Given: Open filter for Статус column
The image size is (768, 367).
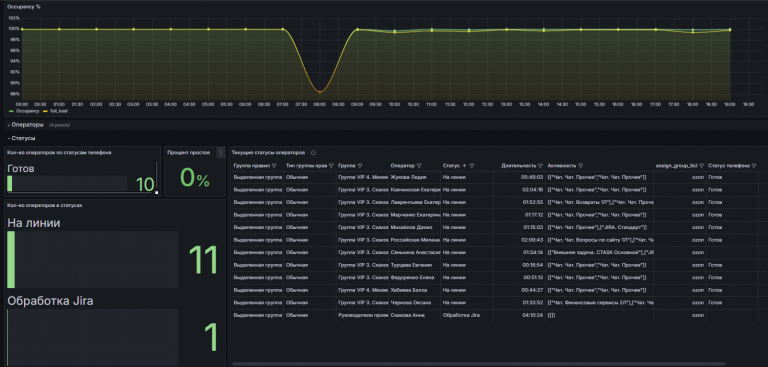Looking at the screenshot, I should coord(472,166).
